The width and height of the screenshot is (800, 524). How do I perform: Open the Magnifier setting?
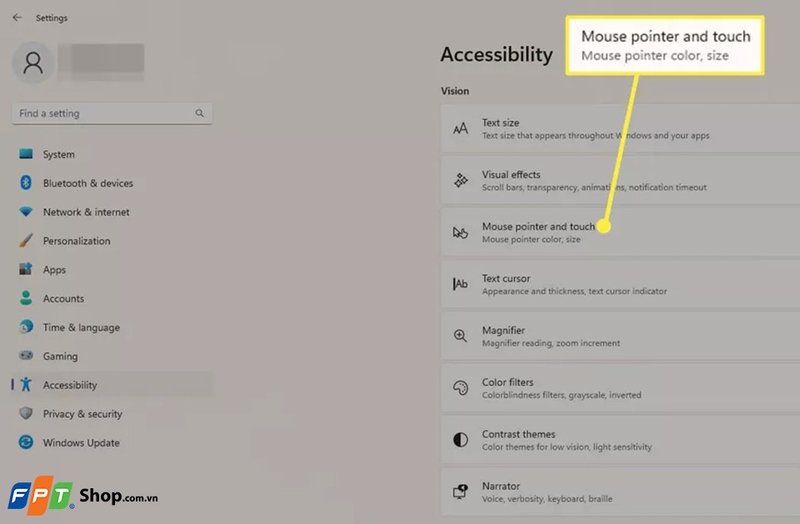(x=620, y=336)
